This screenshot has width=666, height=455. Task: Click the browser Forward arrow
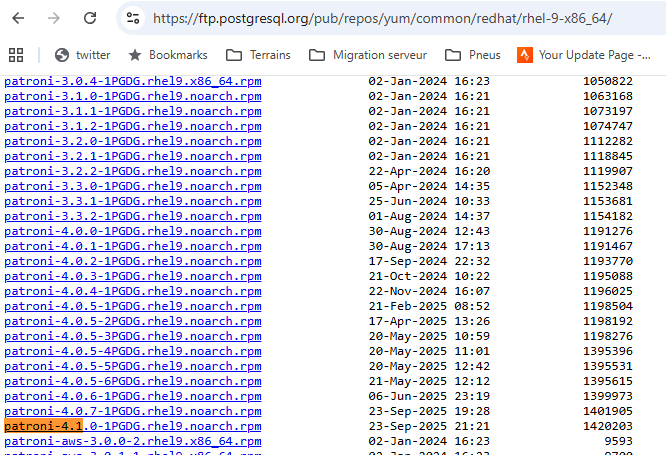point(54,18)
